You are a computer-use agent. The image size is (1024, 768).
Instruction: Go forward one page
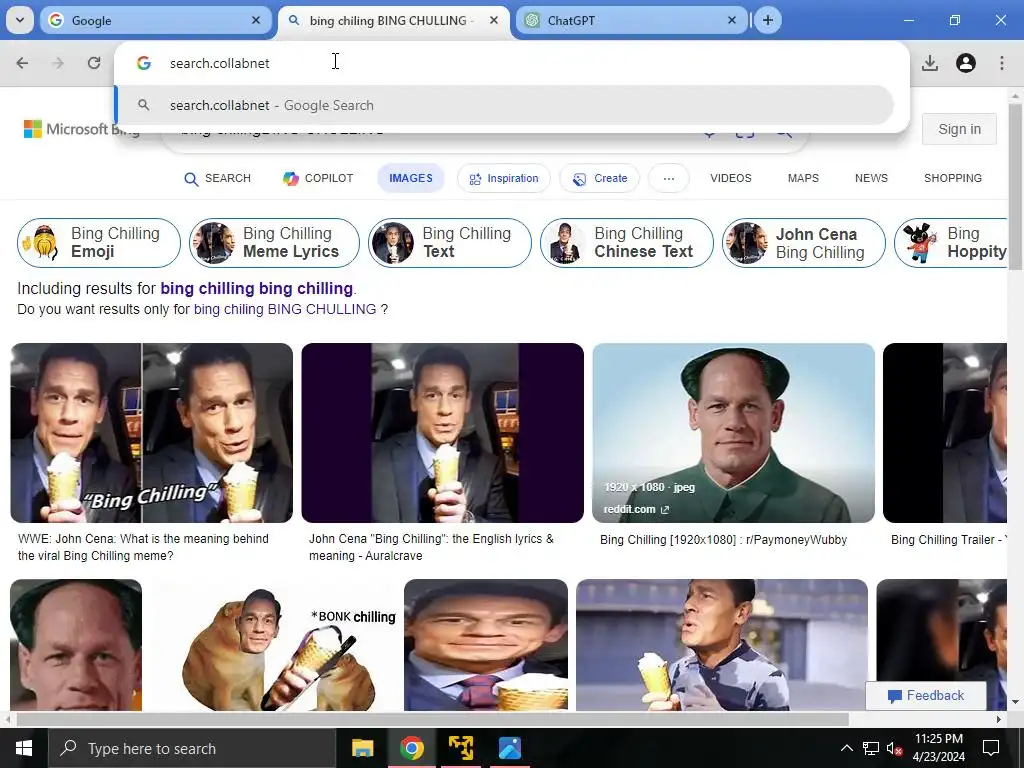(58, 63)
